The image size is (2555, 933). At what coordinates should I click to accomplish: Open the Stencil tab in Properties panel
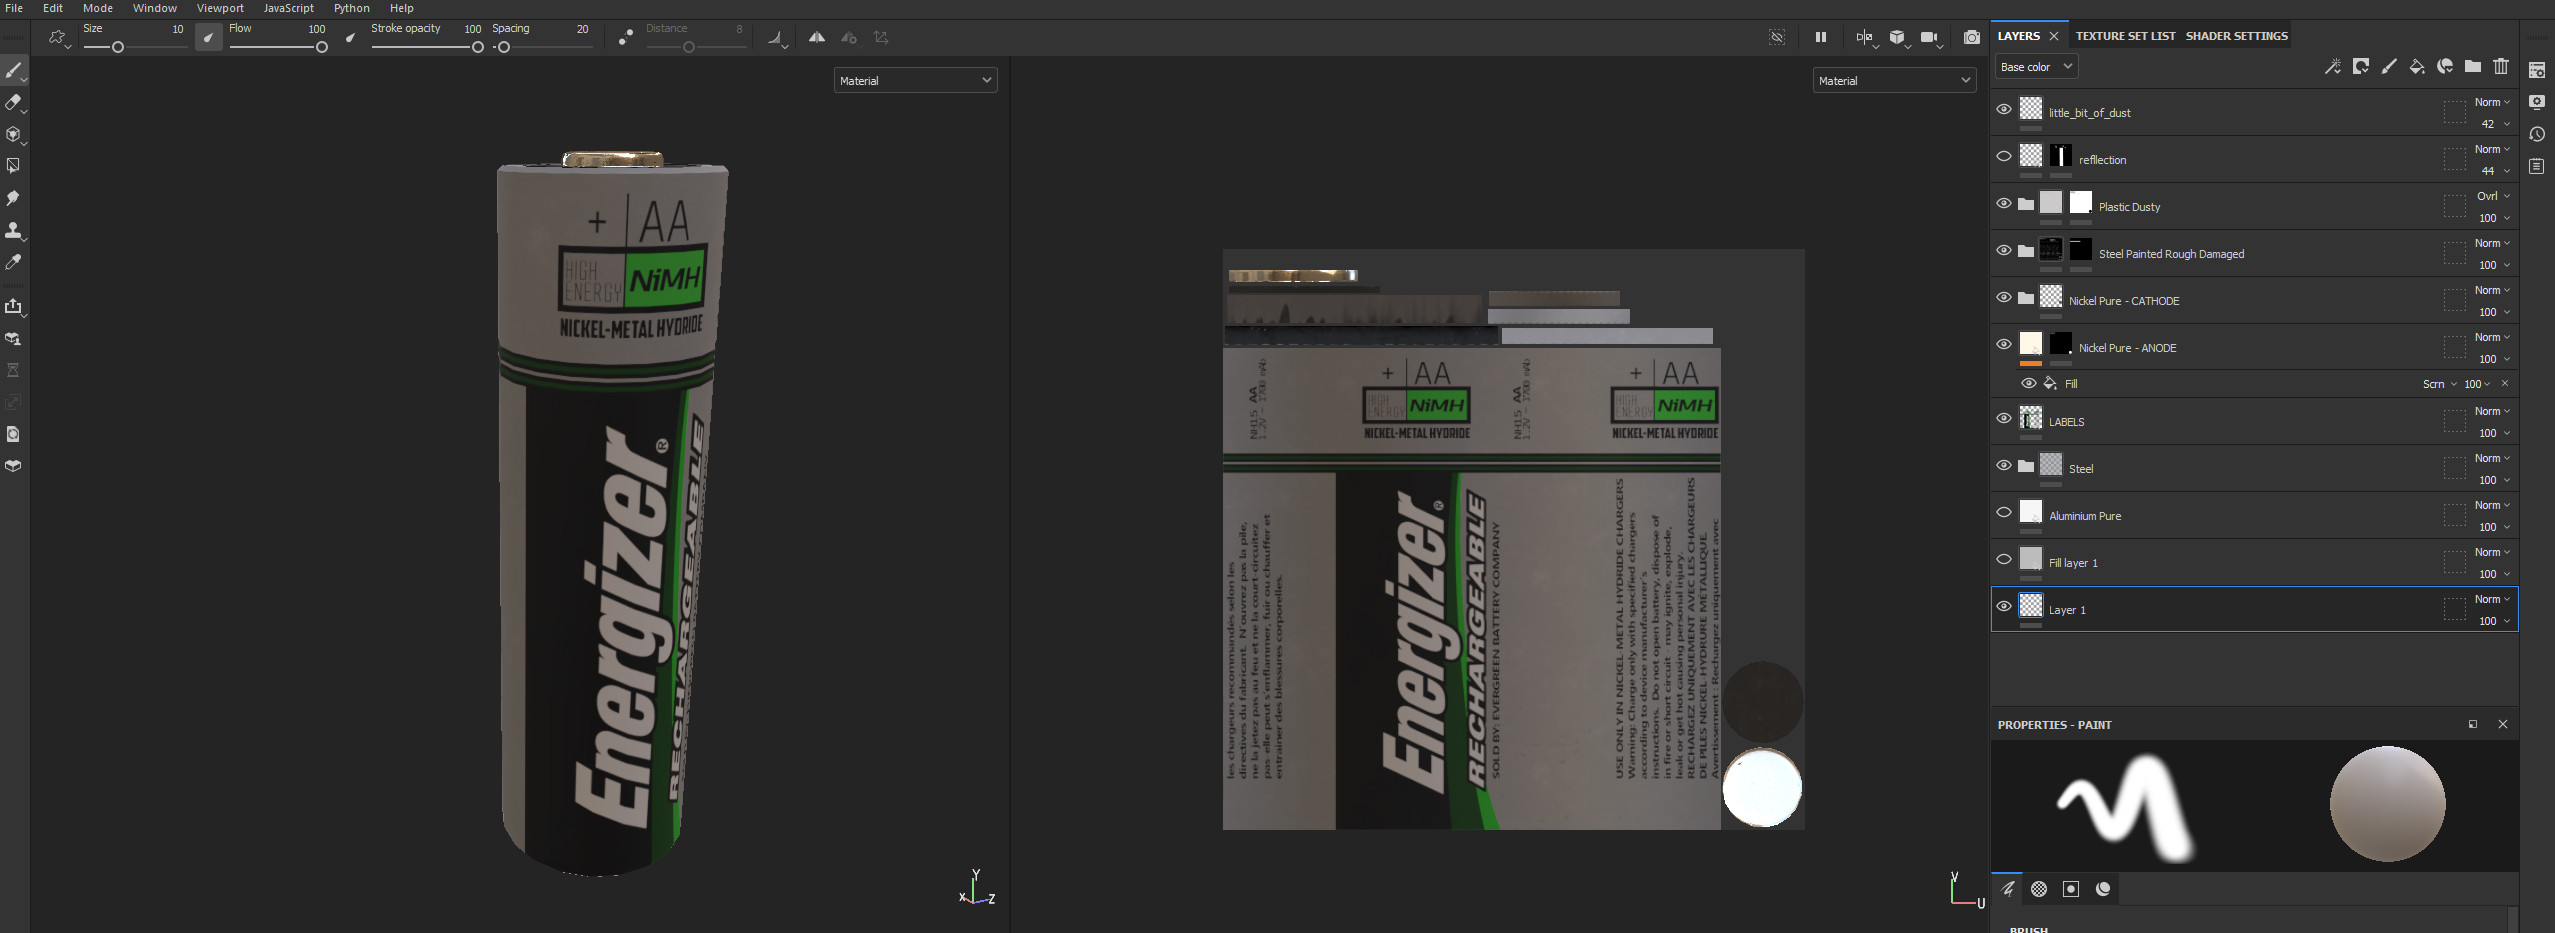click(2071, 889)
